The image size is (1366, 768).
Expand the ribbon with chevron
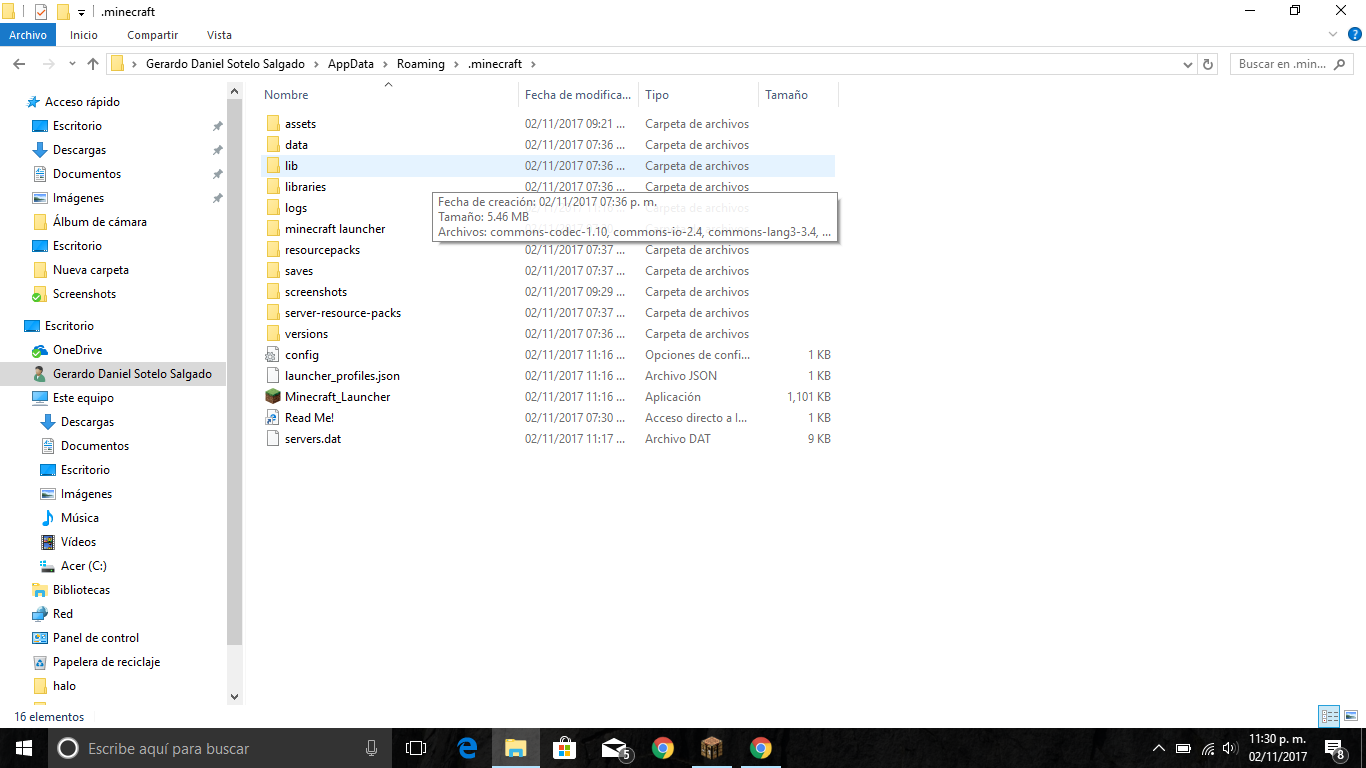(1333, 34)
